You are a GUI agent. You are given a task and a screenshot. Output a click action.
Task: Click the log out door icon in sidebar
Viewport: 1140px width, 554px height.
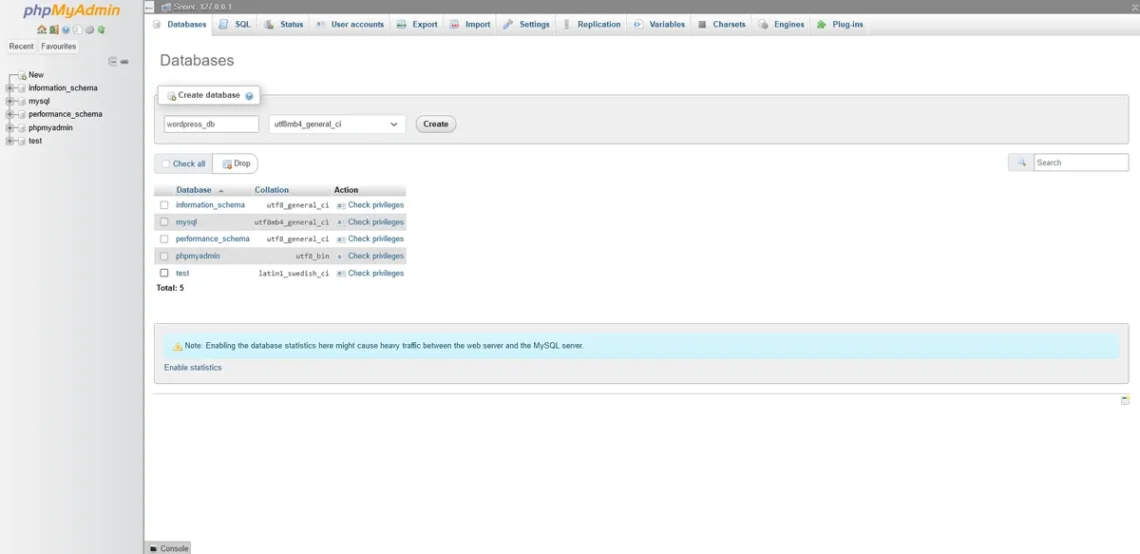coord(54,30)
